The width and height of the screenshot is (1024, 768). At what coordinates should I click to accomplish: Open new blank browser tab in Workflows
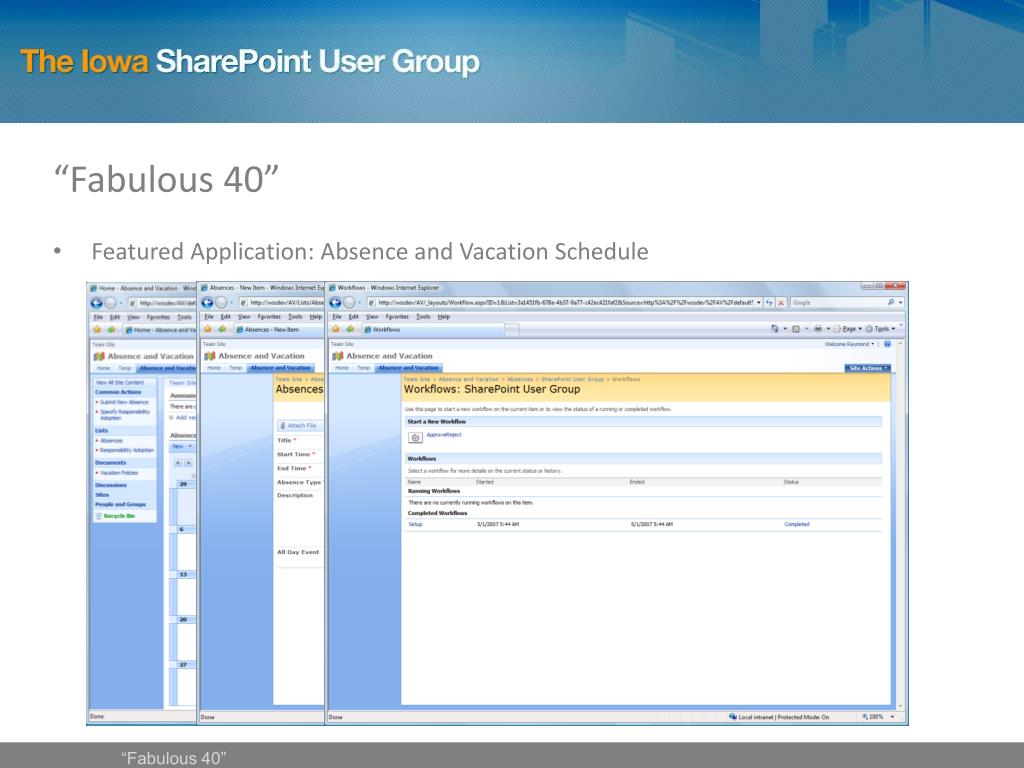[511, 330]
